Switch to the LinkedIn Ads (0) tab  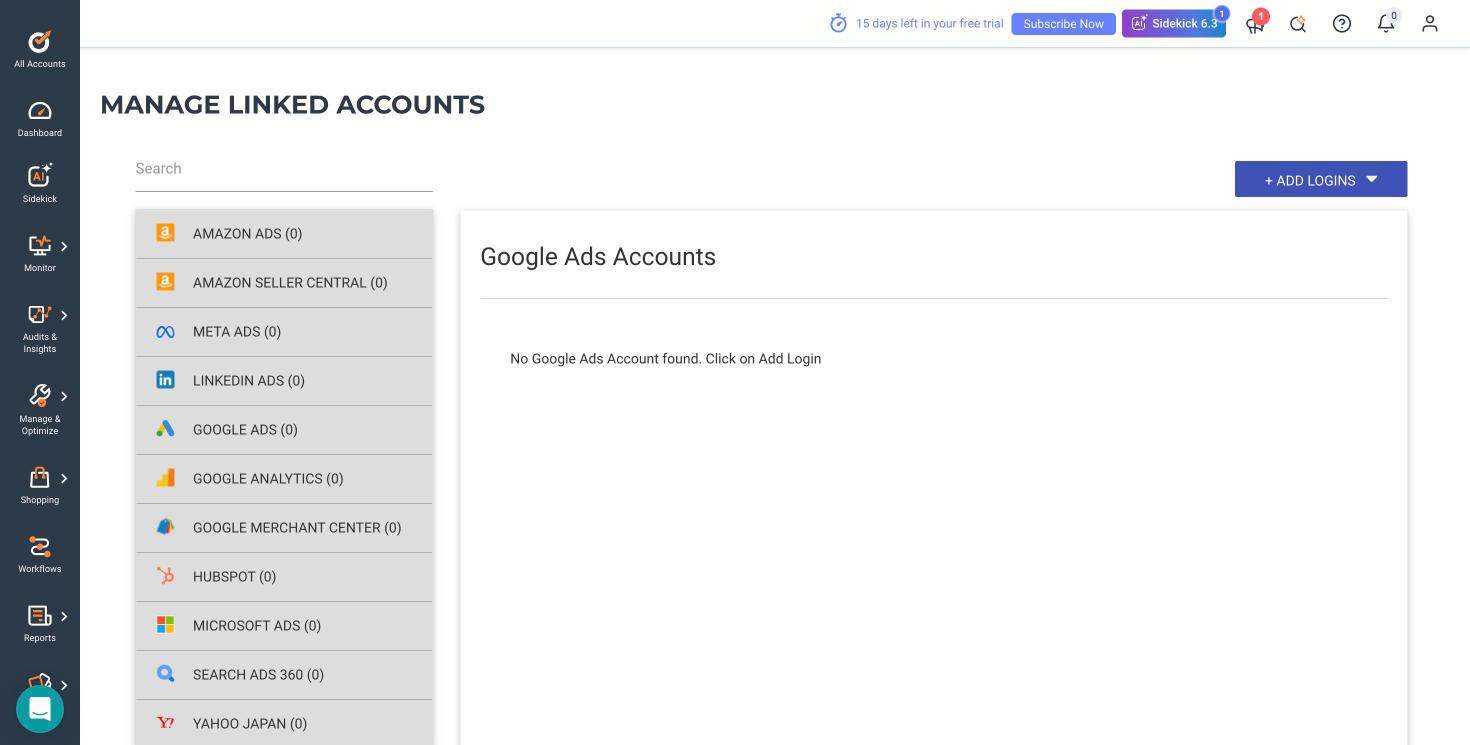click(284, 381)
